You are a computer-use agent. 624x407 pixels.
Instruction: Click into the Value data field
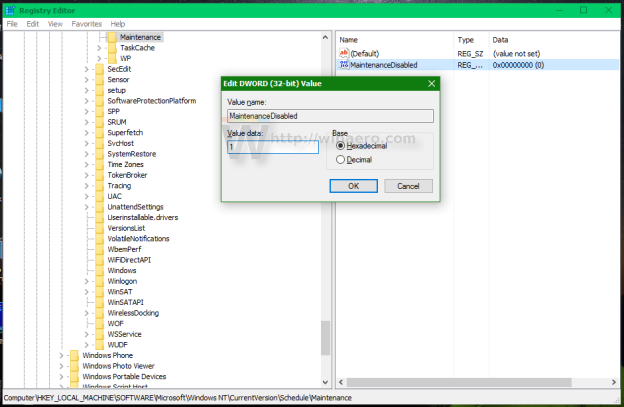pos(272,147)
